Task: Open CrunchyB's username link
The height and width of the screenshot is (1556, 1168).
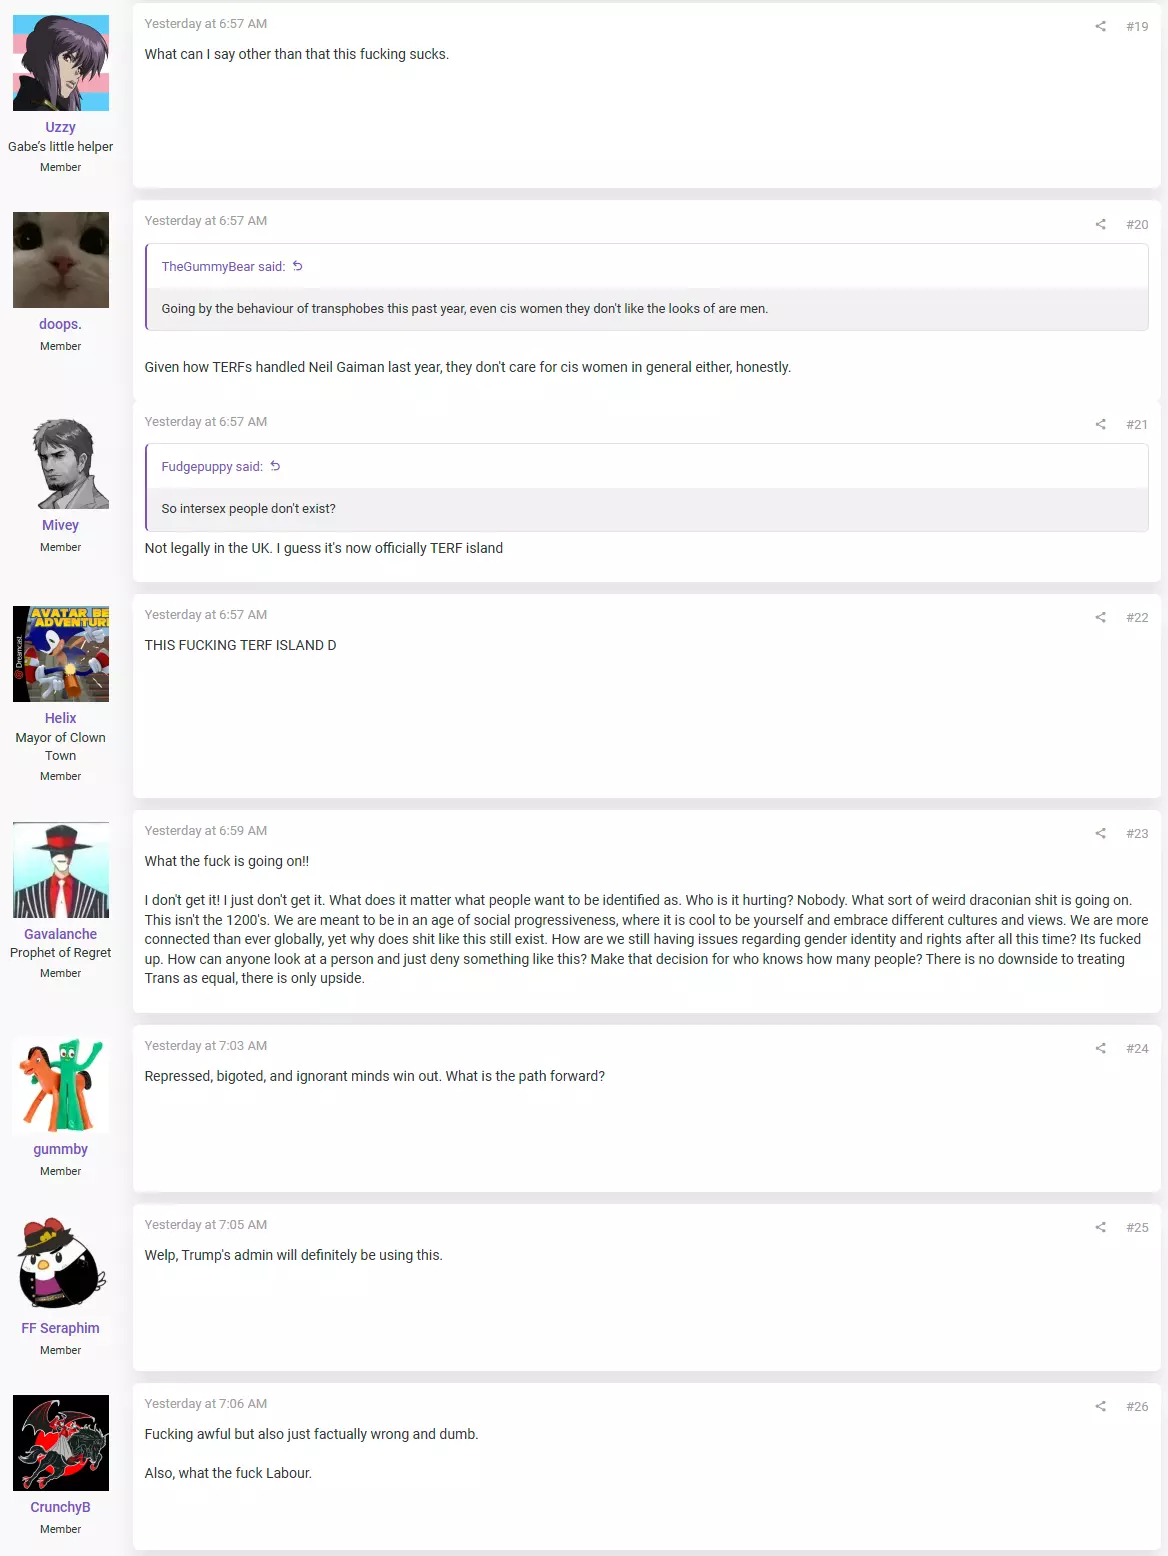Action: pos(60,1507)
